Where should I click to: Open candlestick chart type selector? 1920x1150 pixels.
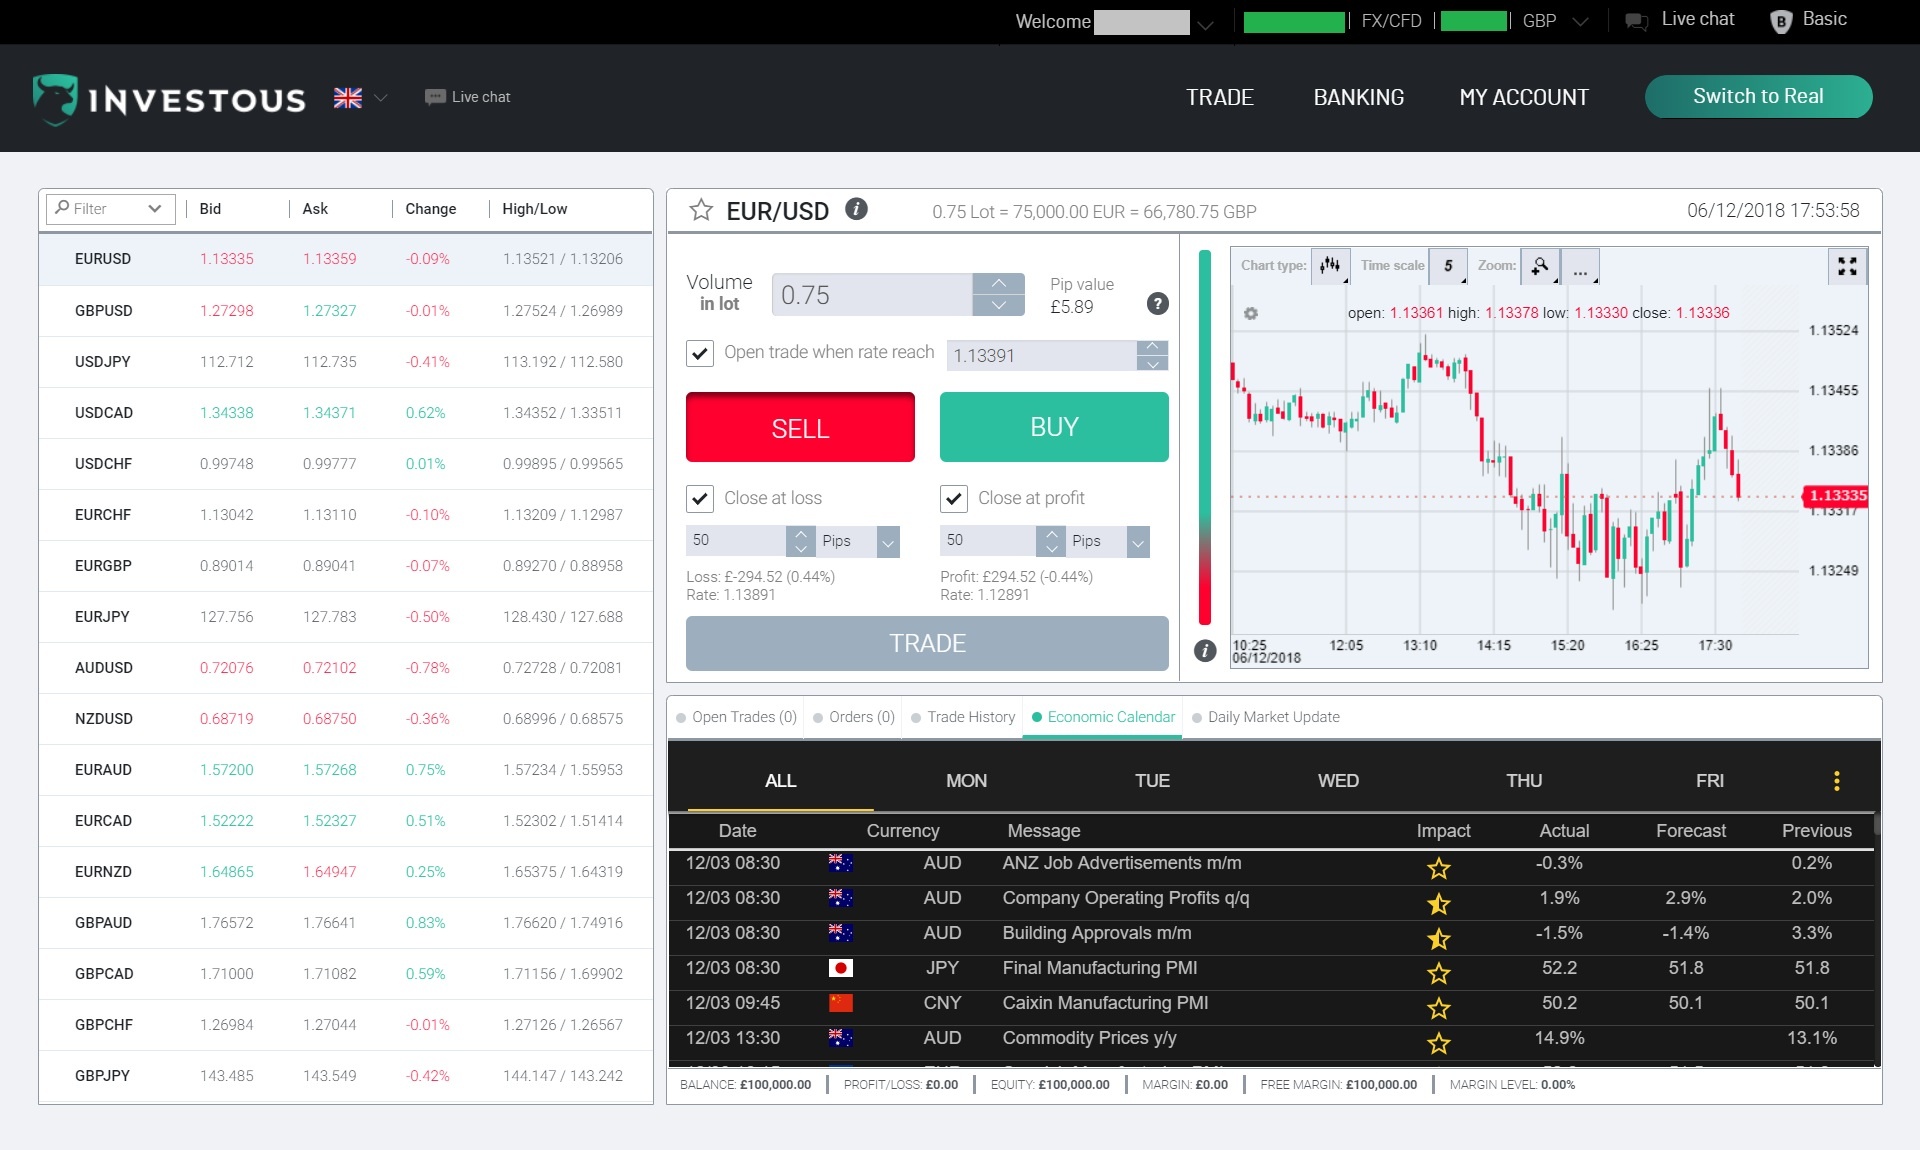[x=1330, y=266]
